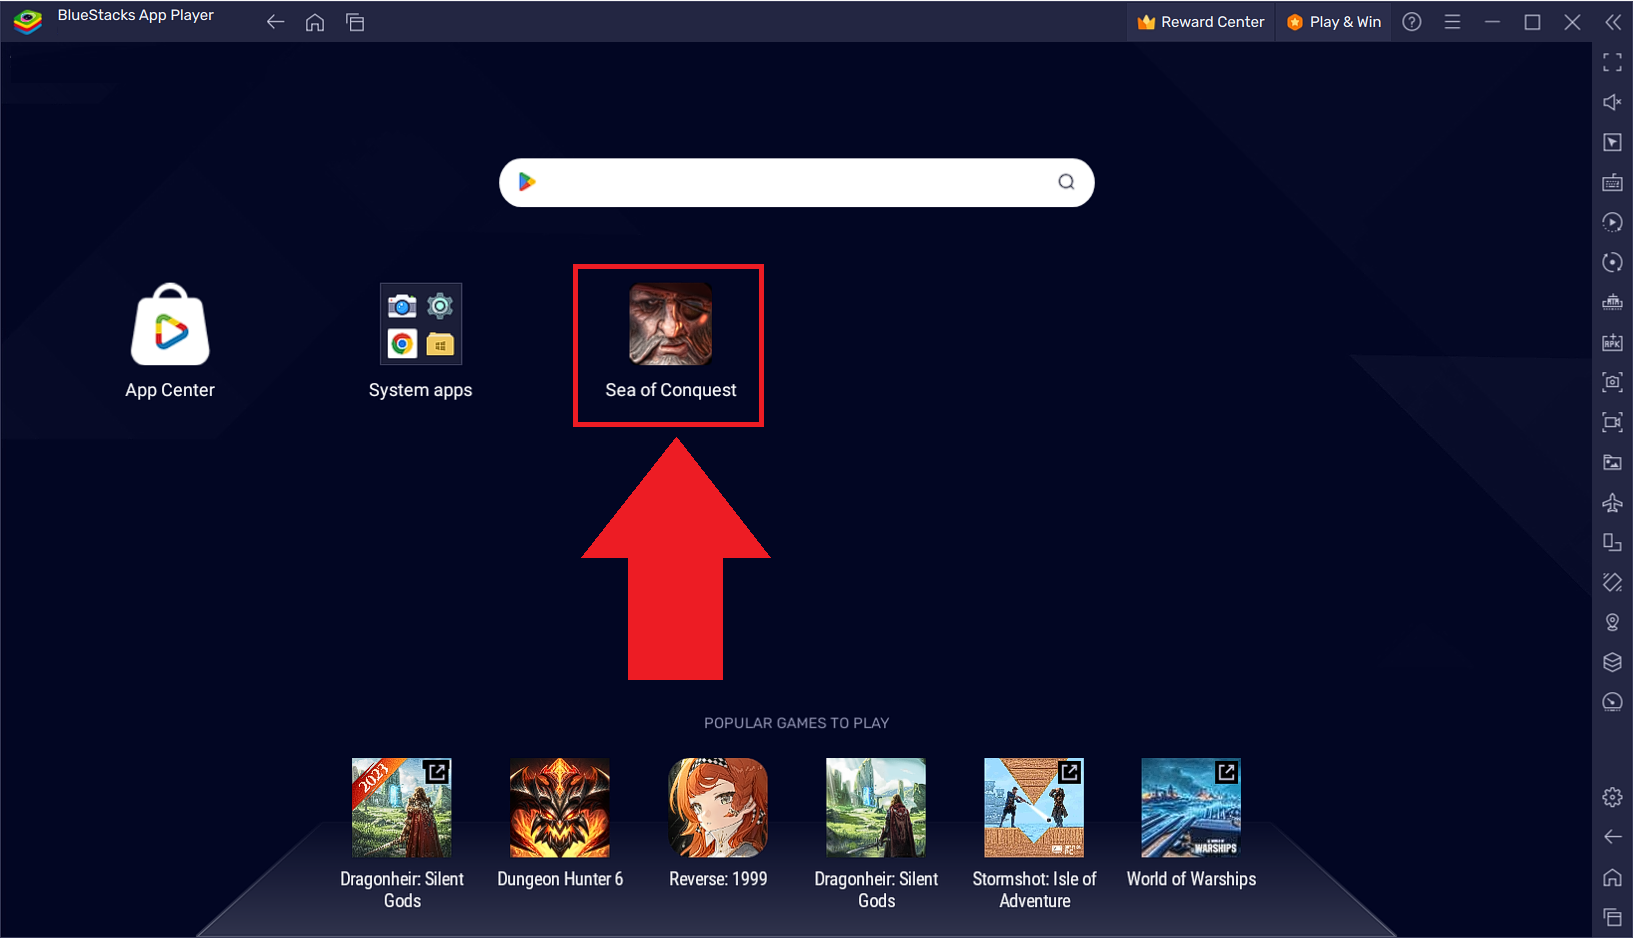The height and width of the screenshot is (938, 1633).
Task: Click inside the Play Store search field
Action: pos(796,182)
